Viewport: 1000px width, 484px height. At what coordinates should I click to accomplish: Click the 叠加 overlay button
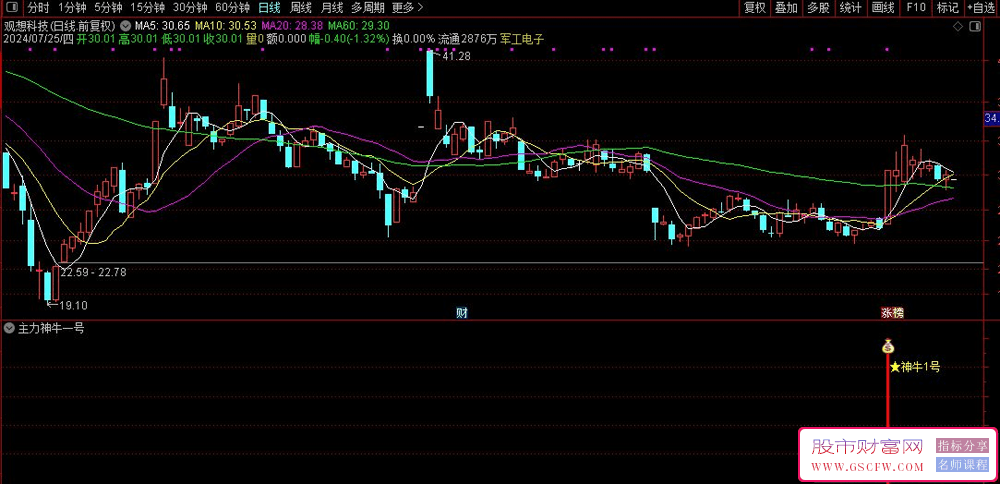click(x=786, y=8)
